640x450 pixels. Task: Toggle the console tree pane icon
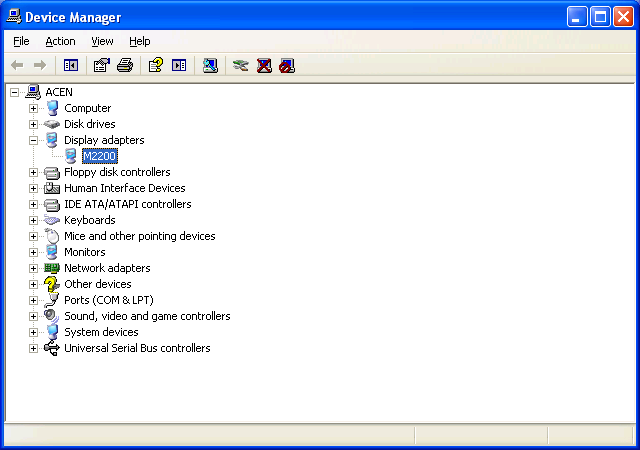(71, 65)
